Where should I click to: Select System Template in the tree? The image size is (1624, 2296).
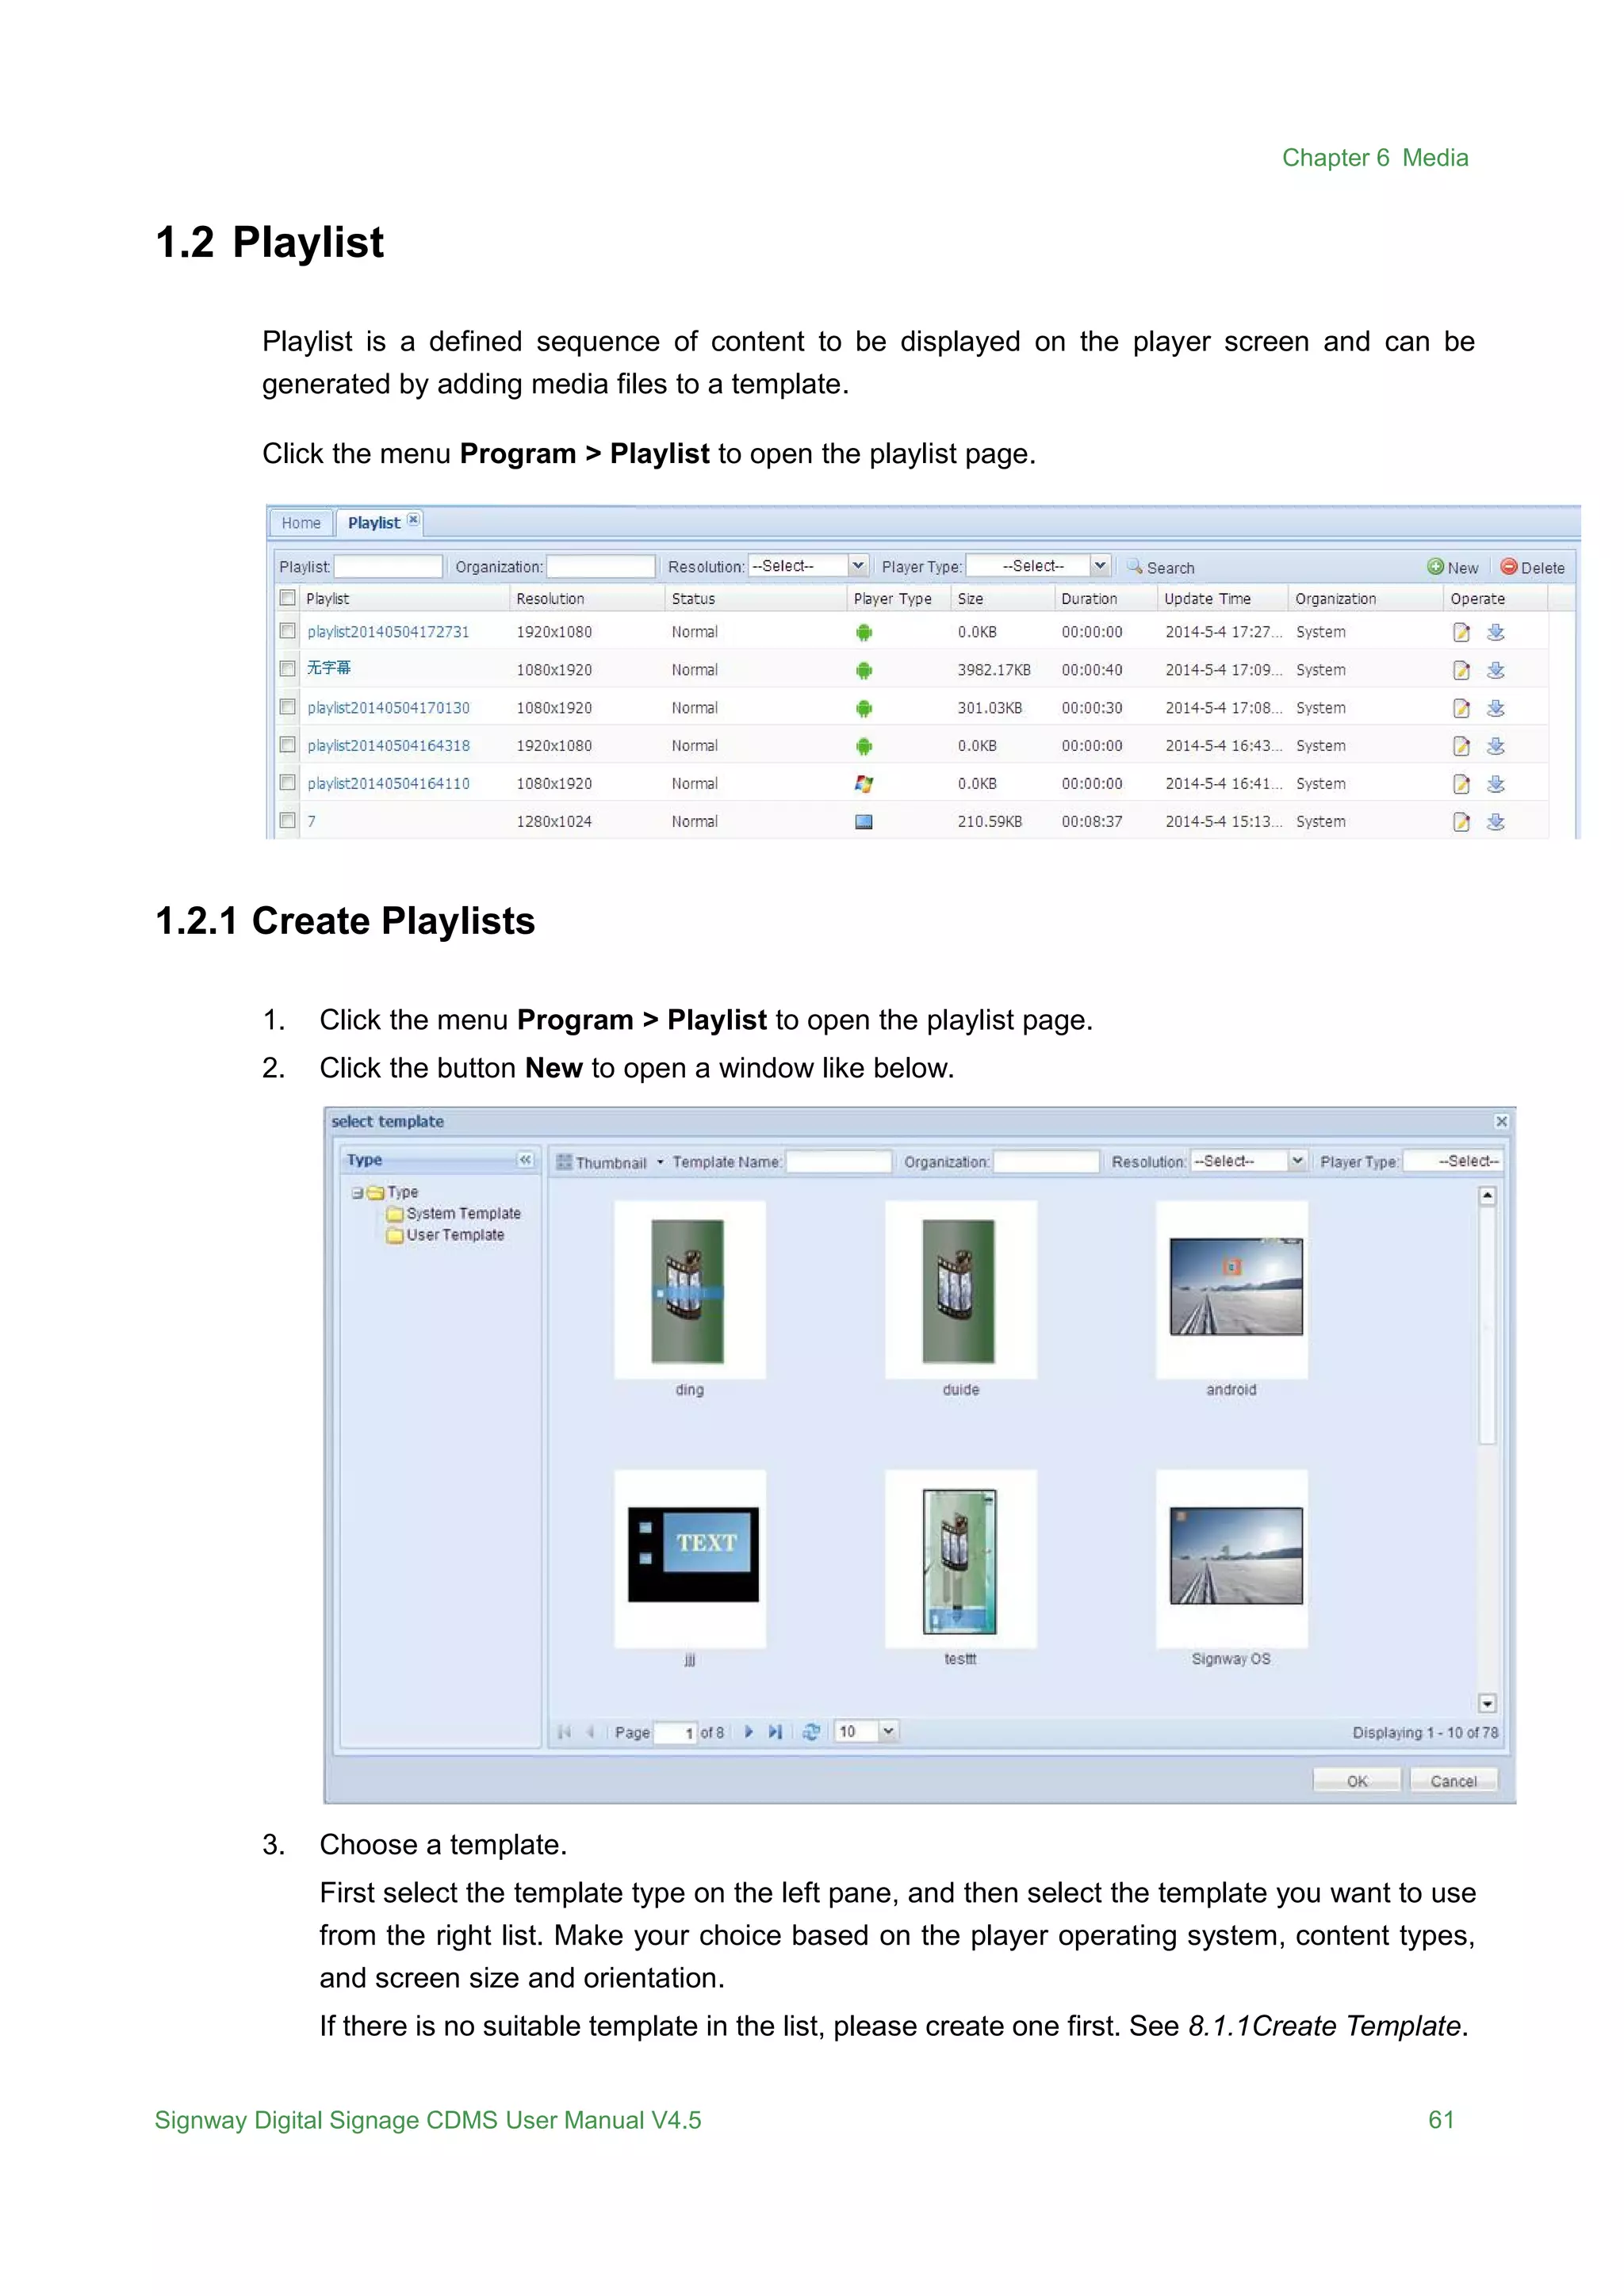pyautogui.click(x=463, y=1213)
